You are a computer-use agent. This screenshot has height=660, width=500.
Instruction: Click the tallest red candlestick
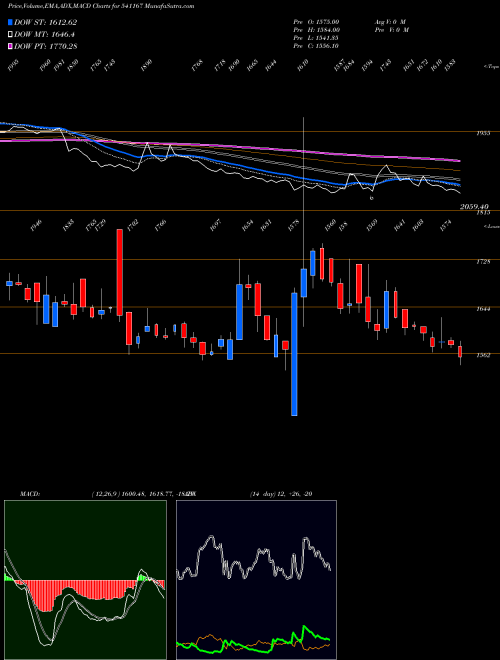120,272
